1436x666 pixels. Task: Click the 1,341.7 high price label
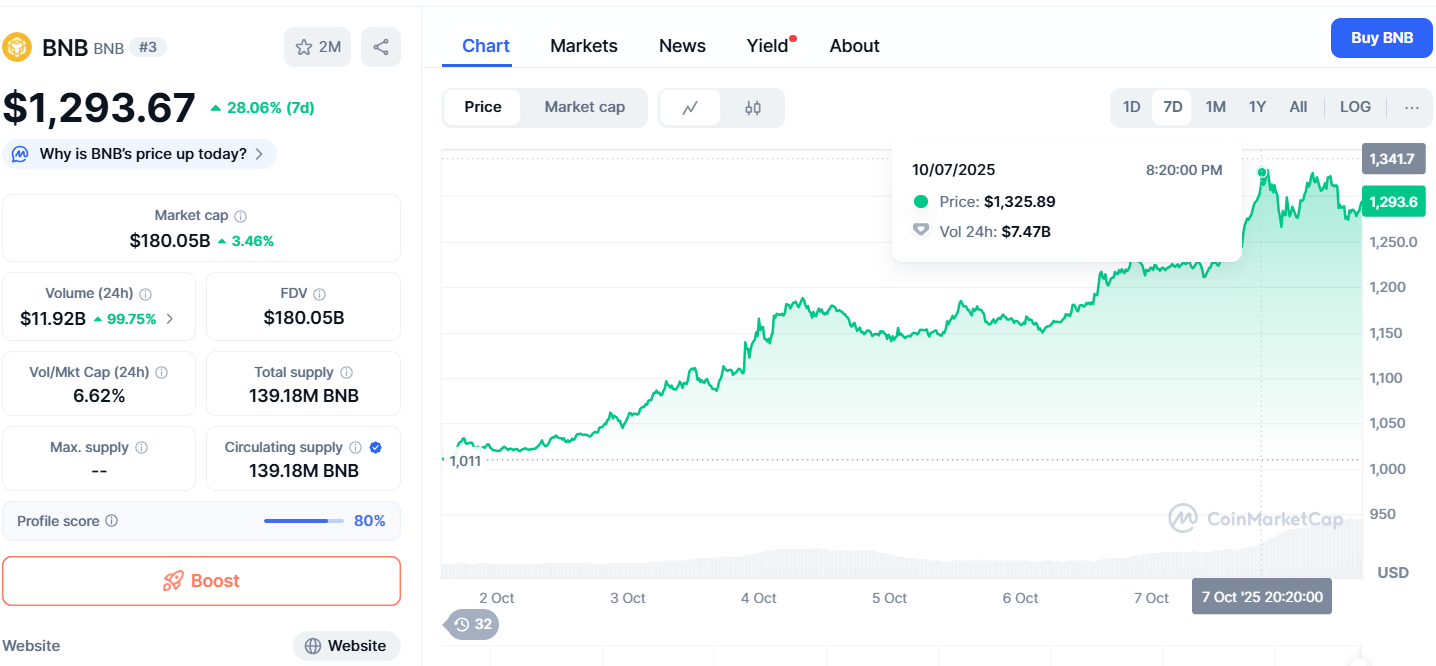click(x=1392, y=159)
